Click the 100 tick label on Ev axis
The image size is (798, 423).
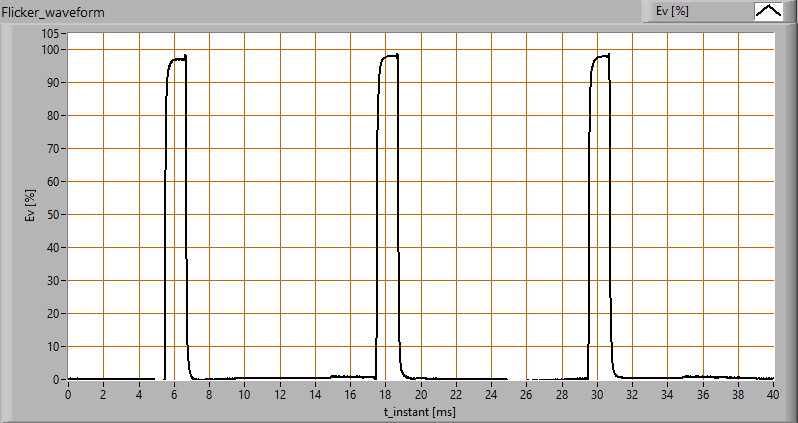coord(52,50)
